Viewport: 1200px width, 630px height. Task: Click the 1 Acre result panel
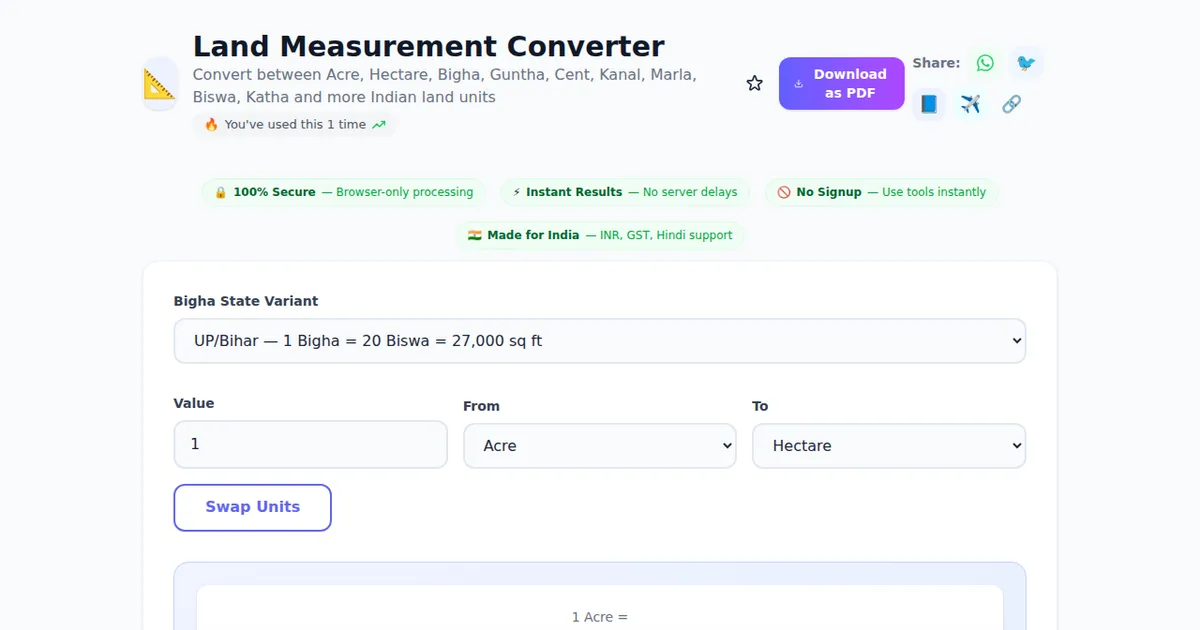[600, 610]
